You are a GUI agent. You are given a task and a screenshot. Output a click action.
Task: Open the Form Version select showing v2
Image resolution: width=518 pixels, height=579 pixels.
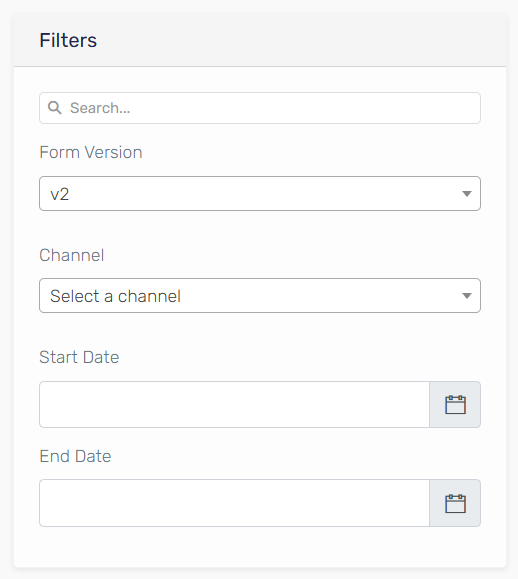click(260, 193)
